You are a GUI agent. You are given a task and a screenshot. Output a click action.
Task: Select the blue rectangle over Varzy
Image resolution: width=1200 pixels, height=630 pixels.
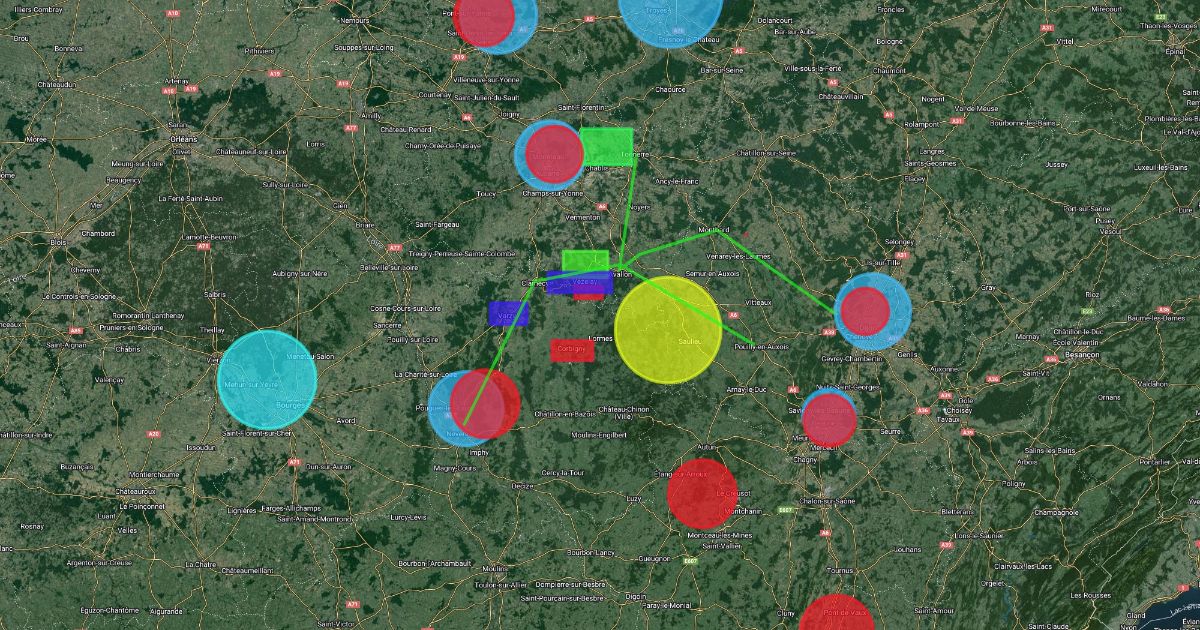pos(508,314)
